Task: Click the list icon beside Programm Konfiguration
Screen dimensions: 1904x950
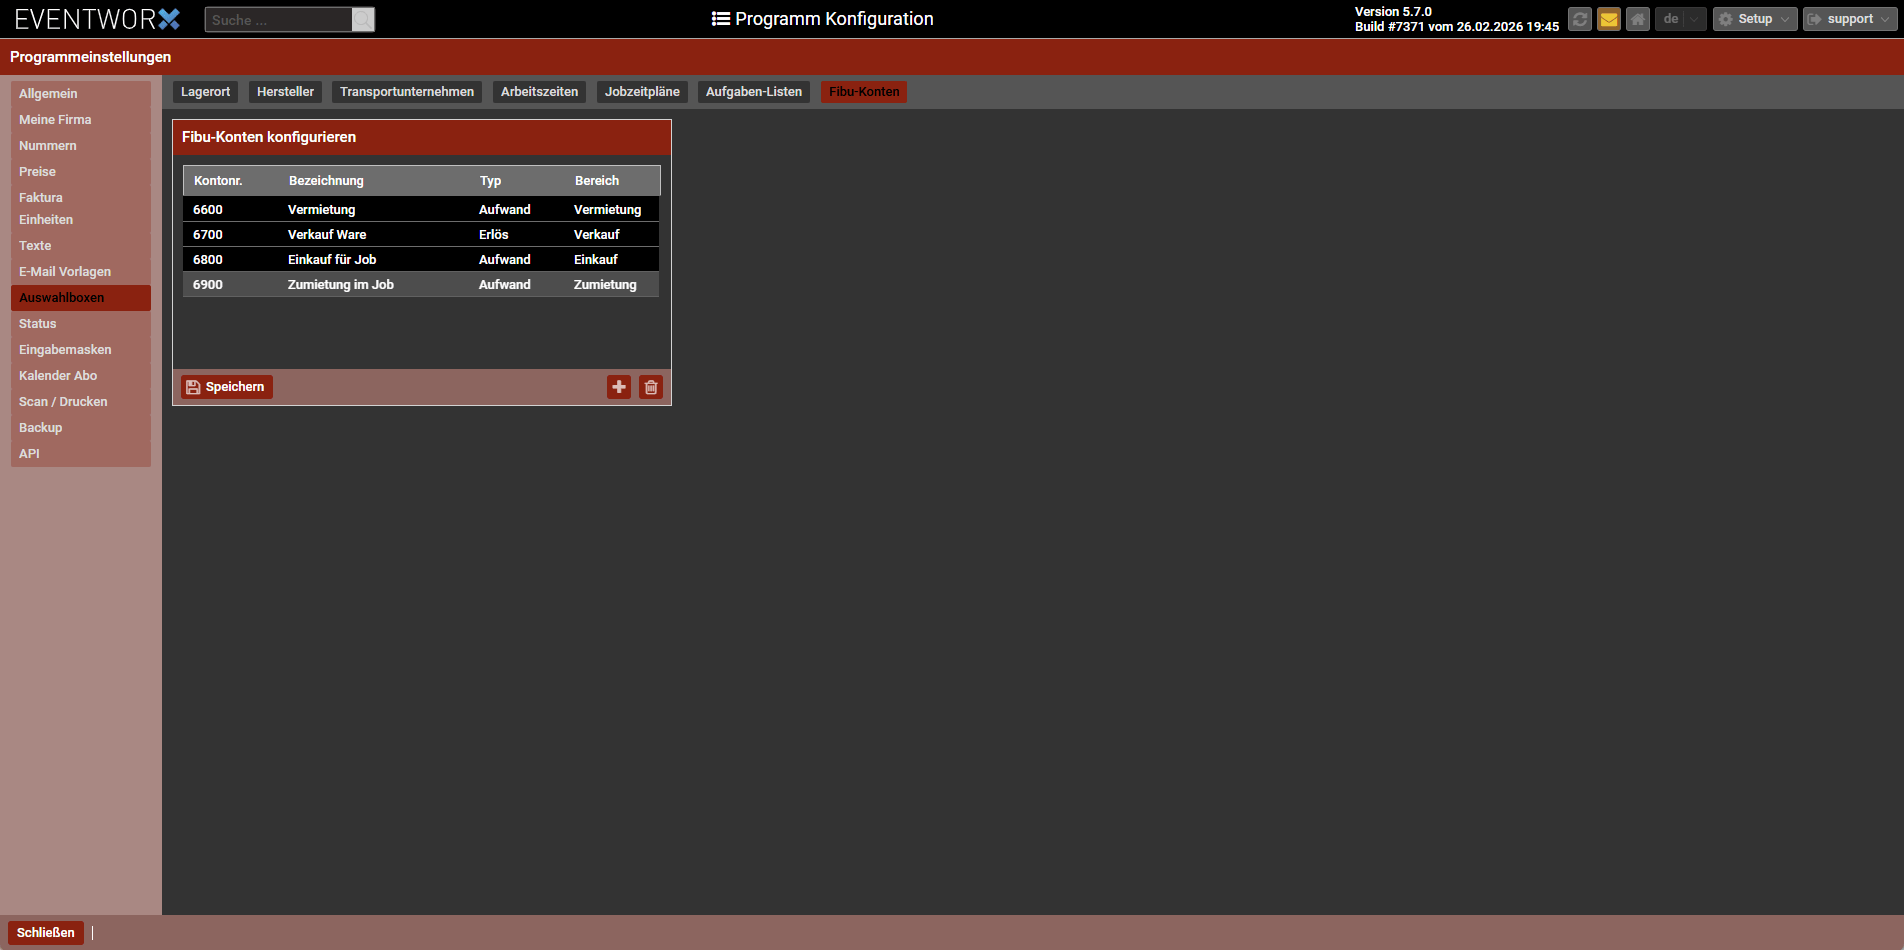Action: [x=720, y=19]
